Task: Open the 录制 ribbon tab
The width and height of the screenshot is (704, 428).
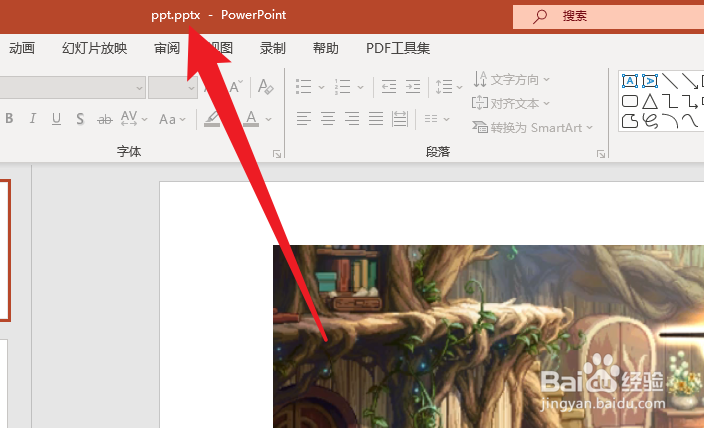Action: (x=273, y=48)
